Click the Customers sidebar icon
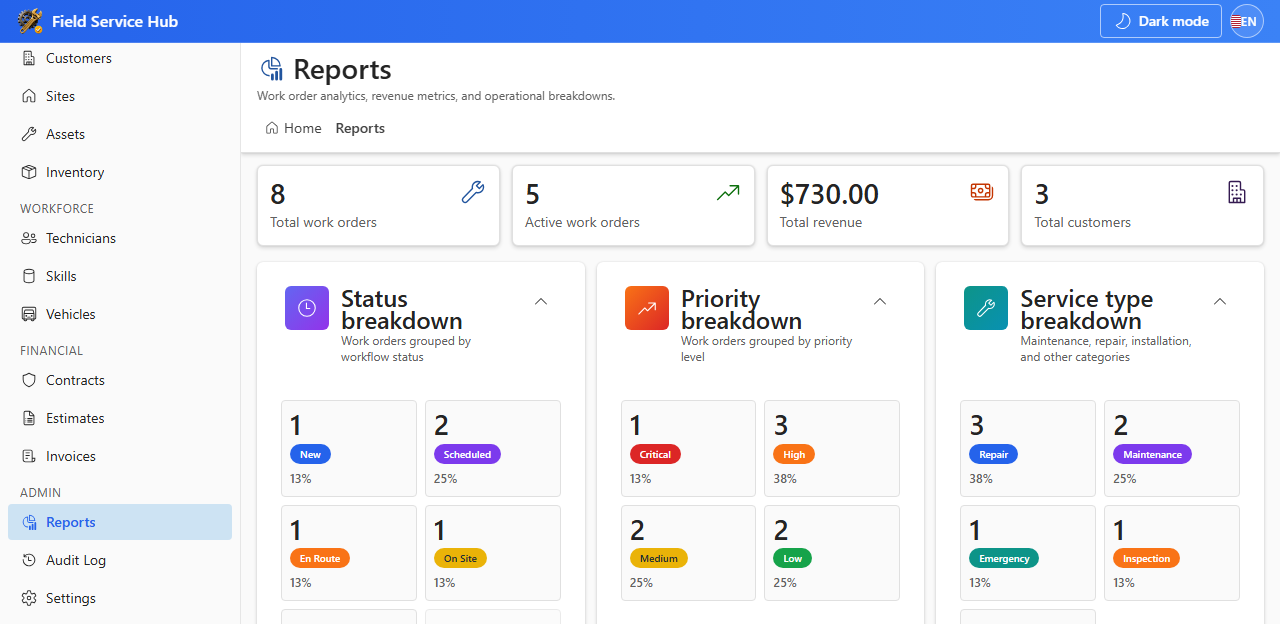1280x624 pixels. coord(29,58)
